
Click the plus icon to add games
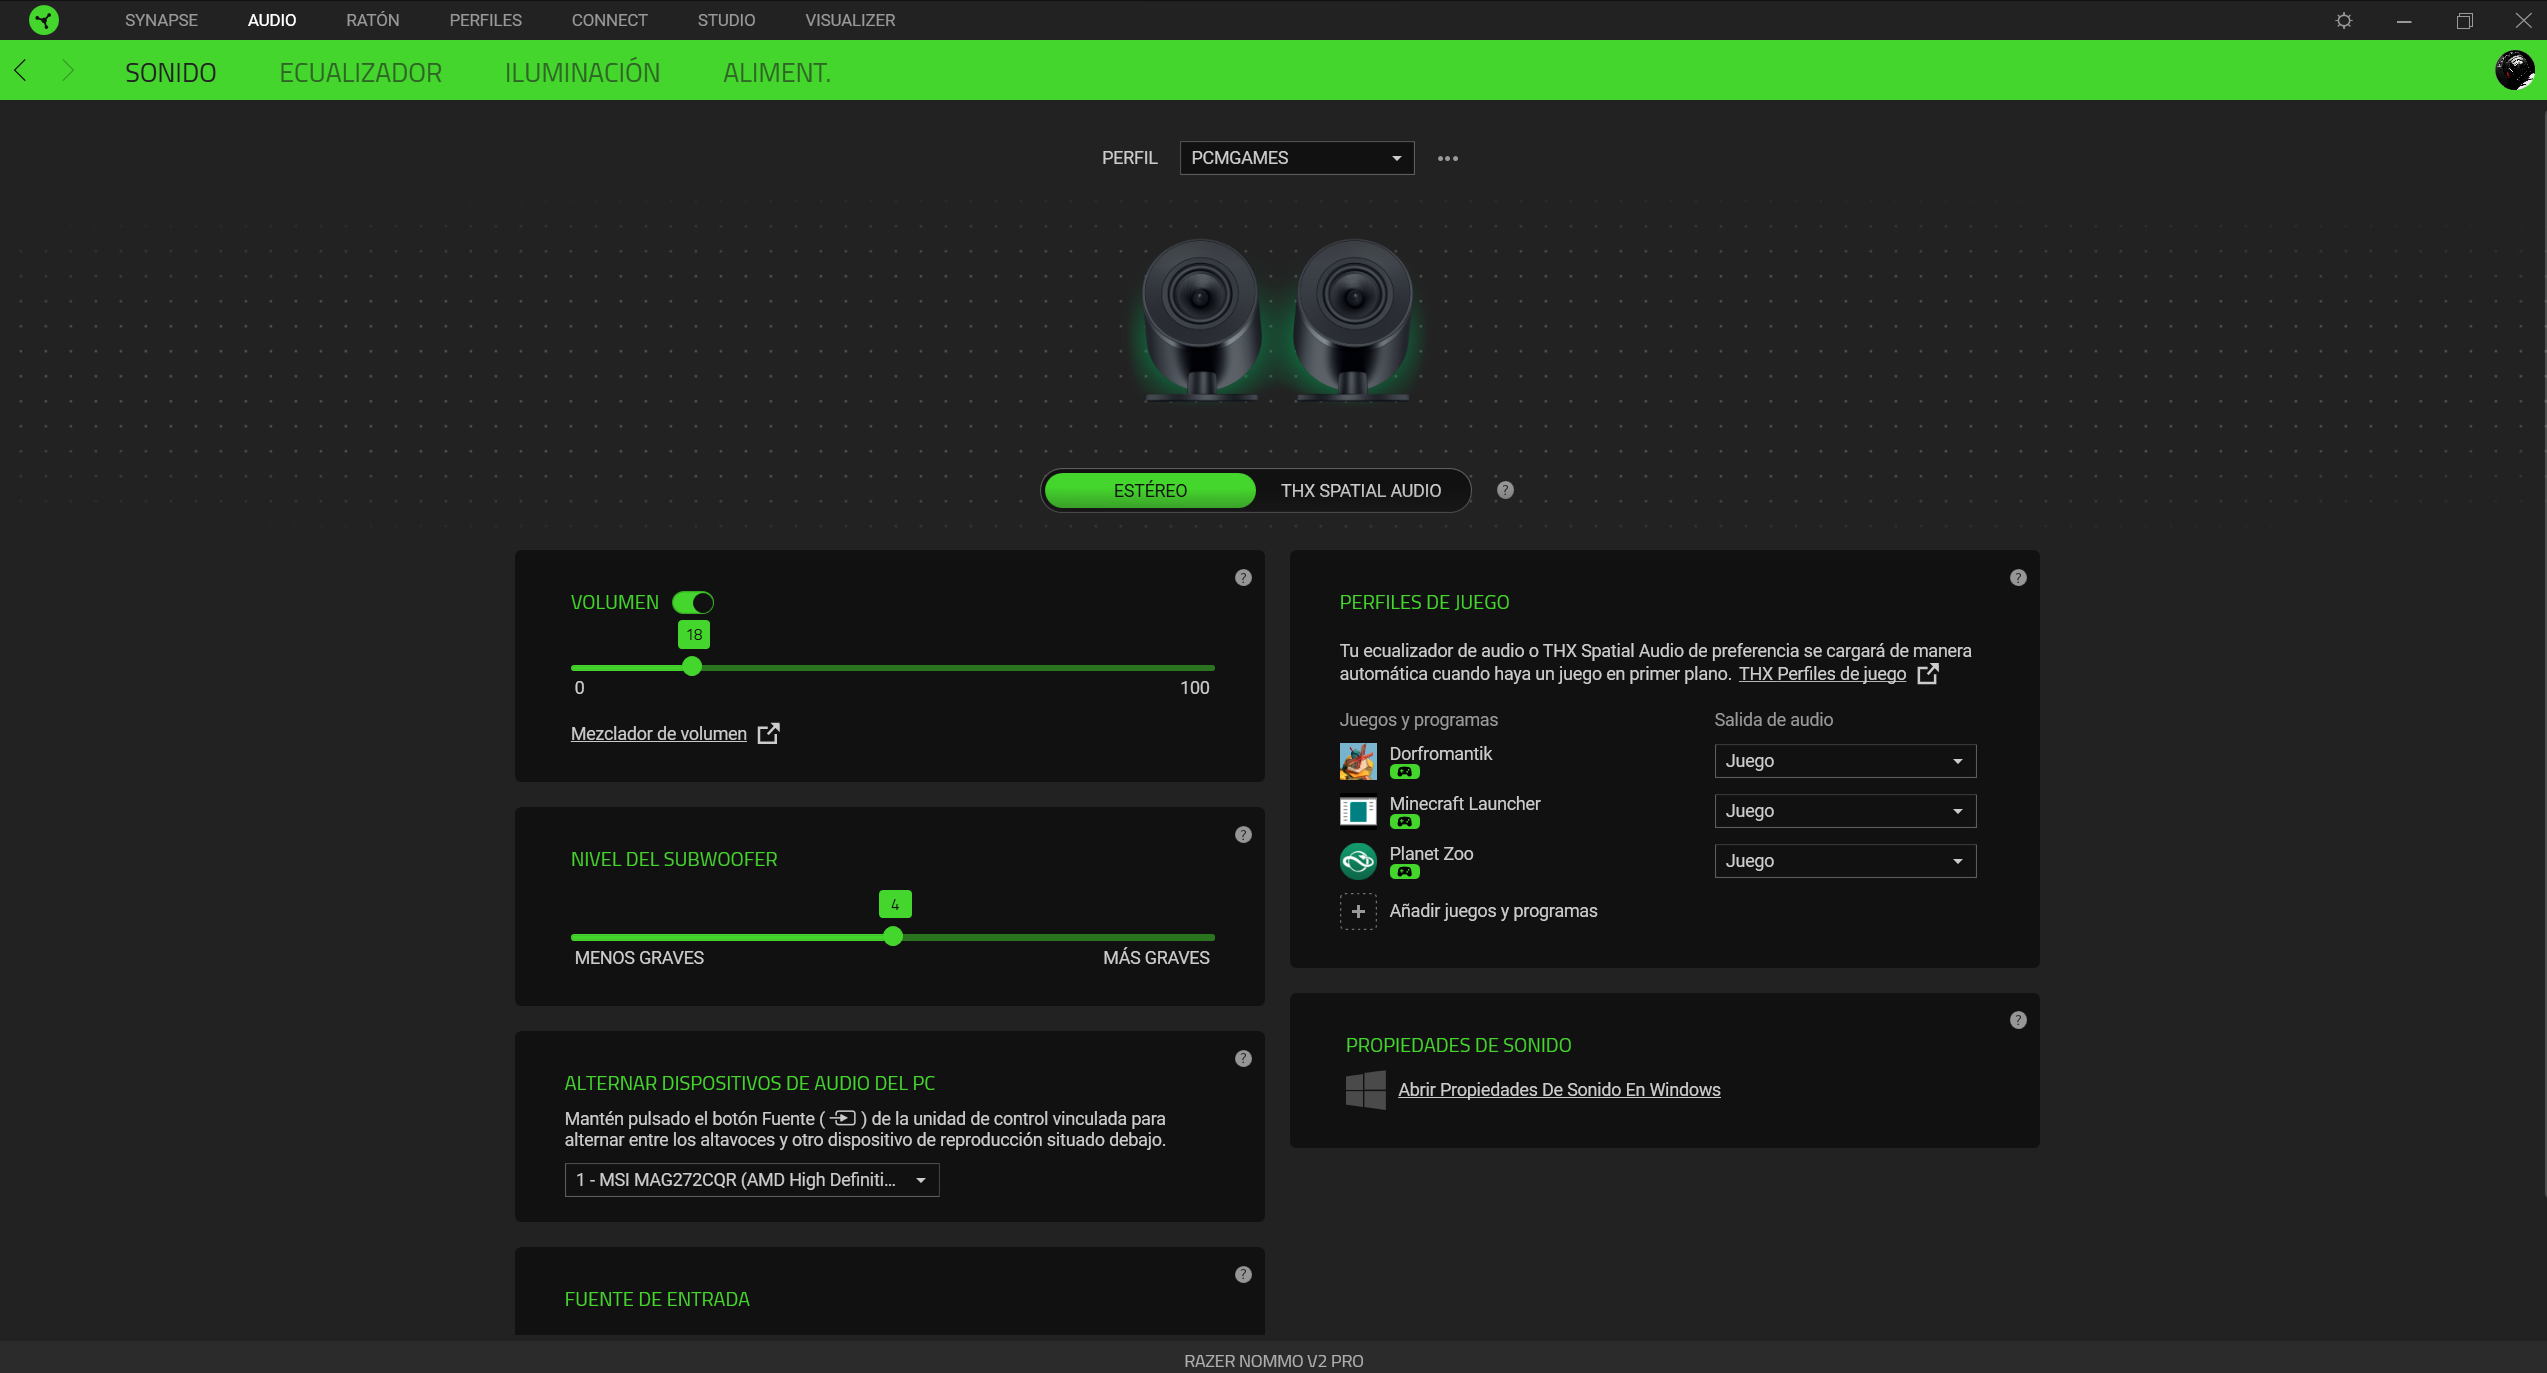click(1358, 912)
